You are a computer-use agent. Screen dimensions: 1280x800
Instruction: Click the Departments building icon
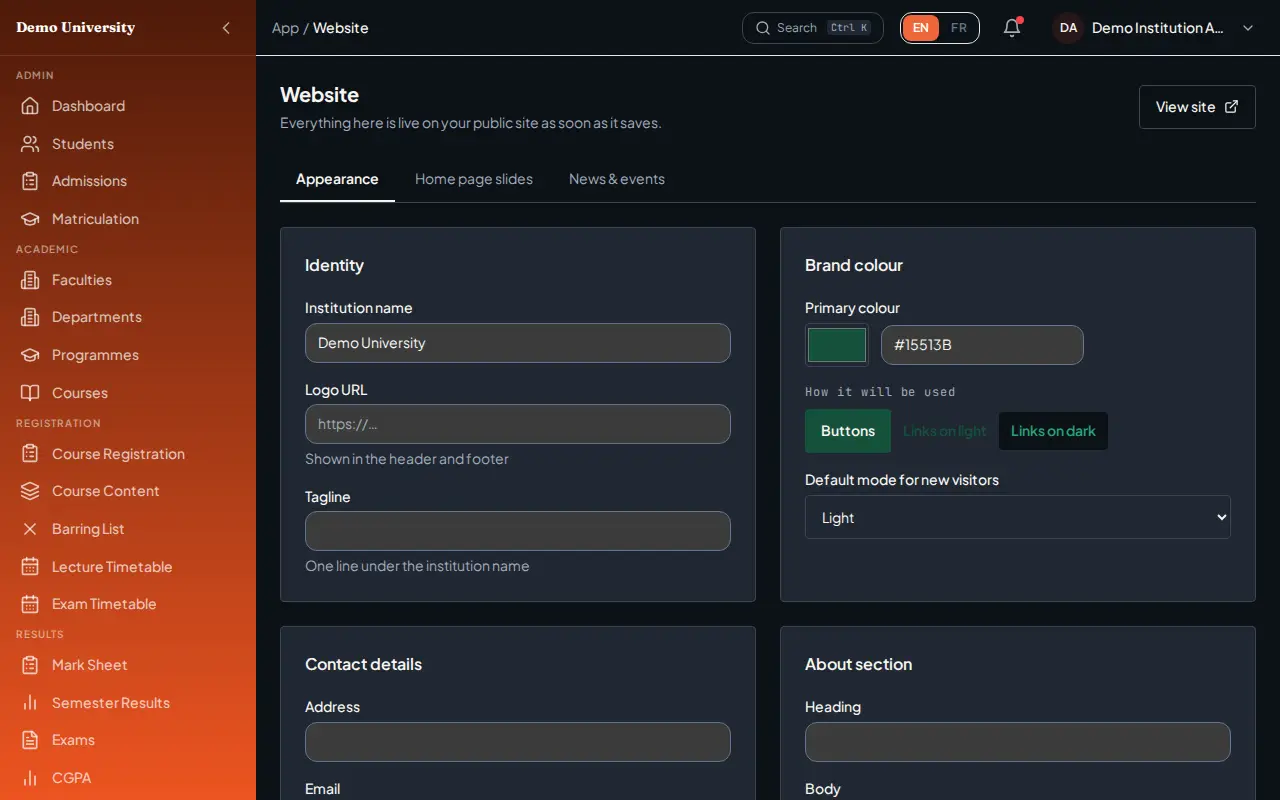(x=30, y=317)
